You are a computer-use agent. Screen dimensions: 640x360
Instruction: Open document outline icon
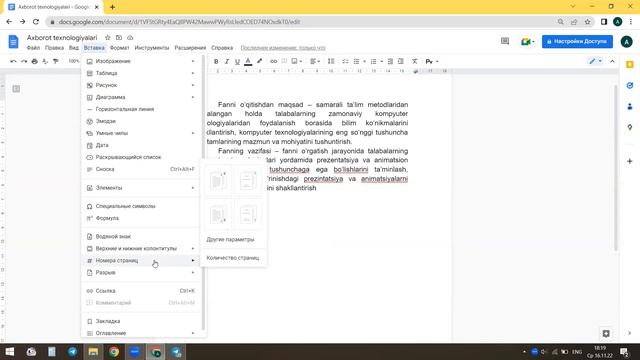point(16,89)
